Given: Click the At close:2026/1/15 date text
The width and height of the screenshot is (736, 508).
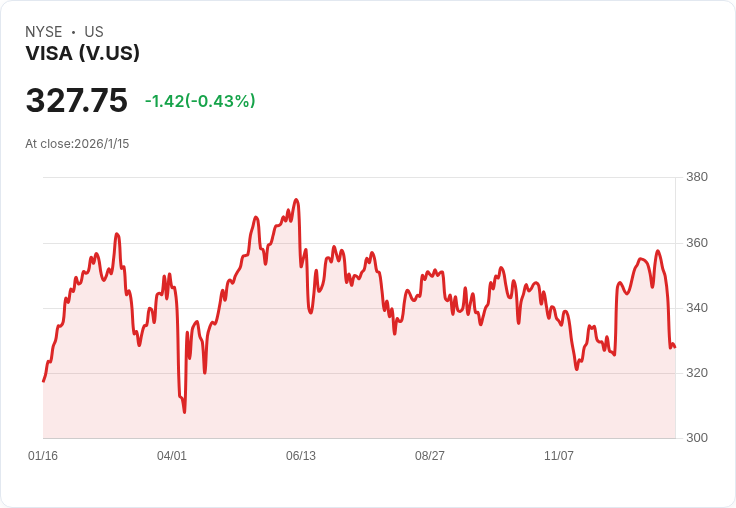Looking at the screenshot, I should [x=77, y=143].
